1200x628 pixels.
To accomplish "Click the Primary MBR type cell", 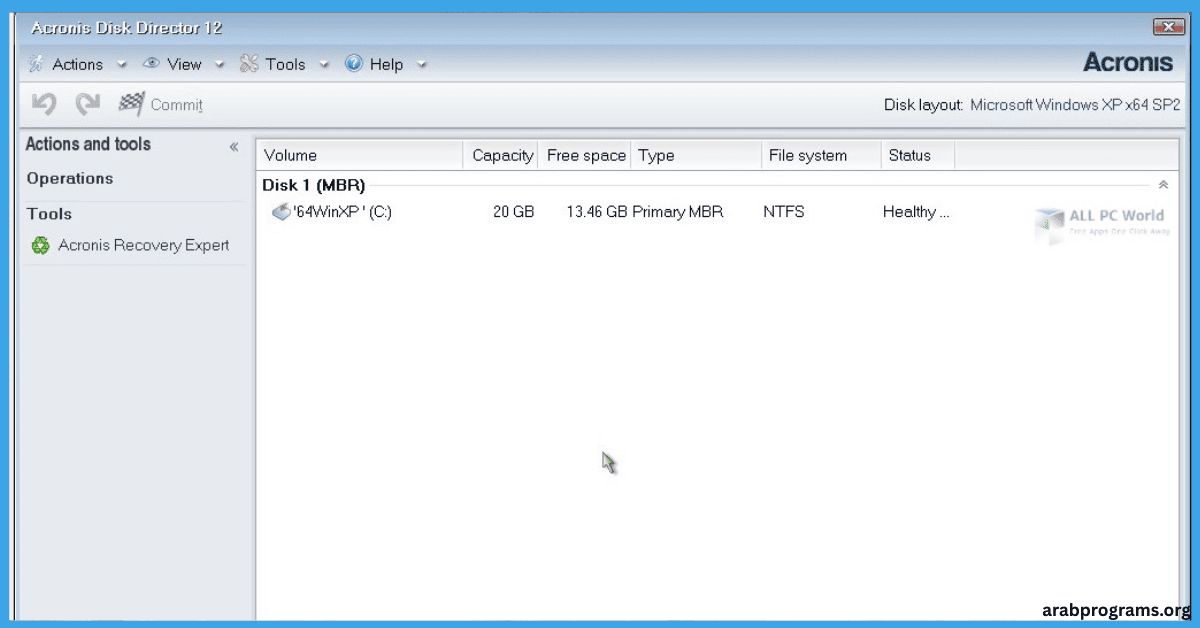I will tap(678, 212).
